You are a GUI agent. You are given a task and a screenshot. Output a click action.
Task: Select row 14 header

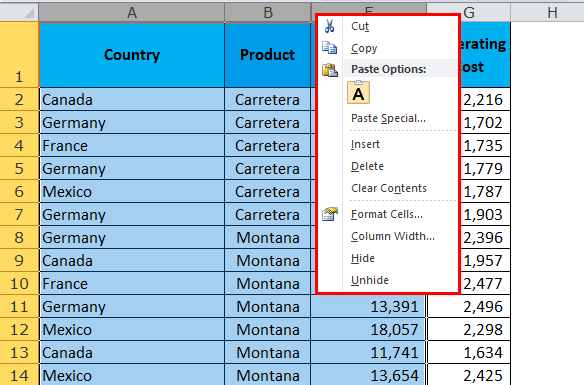(x=19, y=375)
